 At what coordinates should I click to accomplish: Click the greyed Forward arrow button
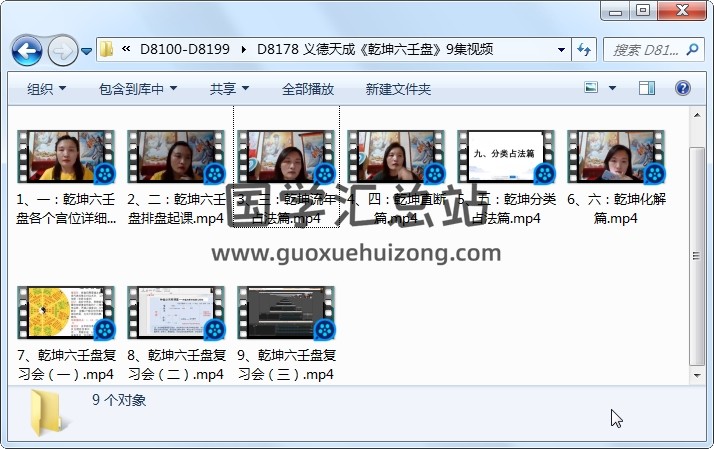(x=63, y=50)
